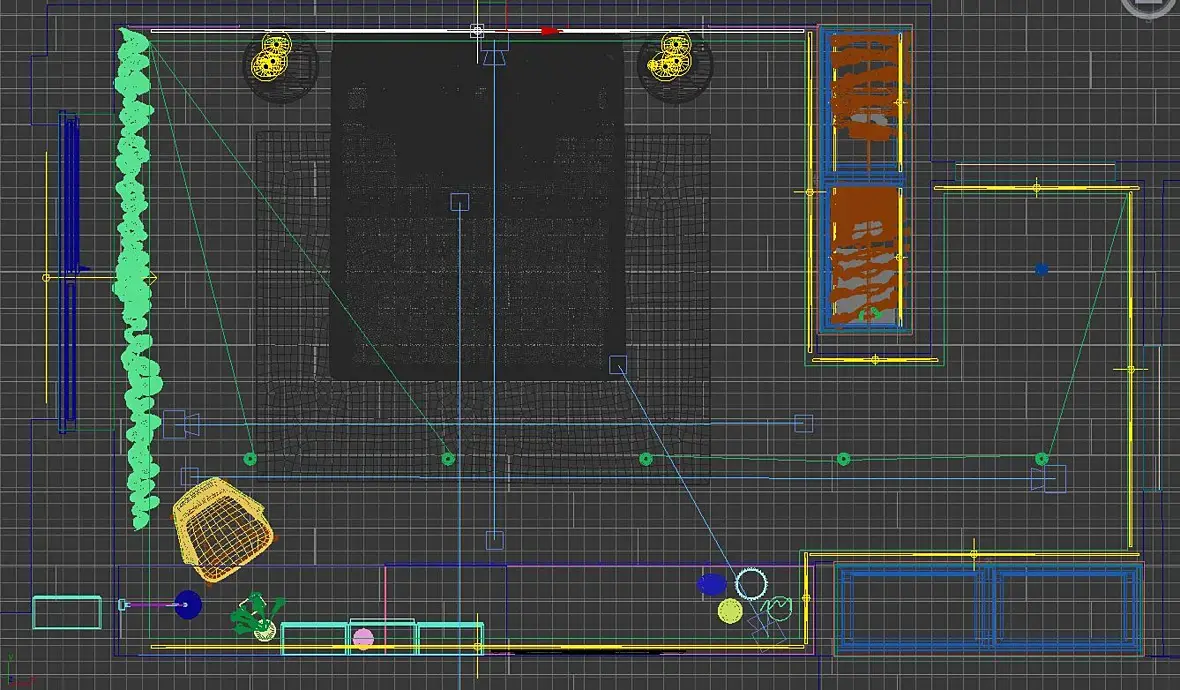Select the camera target at bed corner
1180x690 pixels.
pyautogui.click(x=618, y=365)
